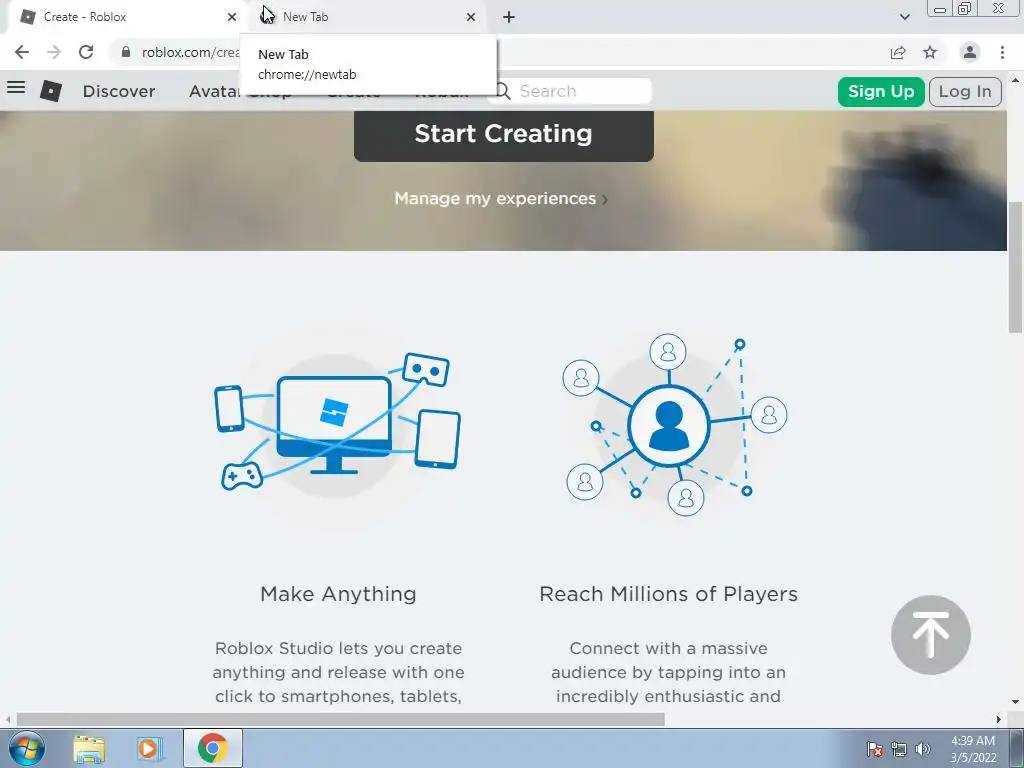Click the scrollbar up arrow

pyautogui.click(x=1015, y=80)
